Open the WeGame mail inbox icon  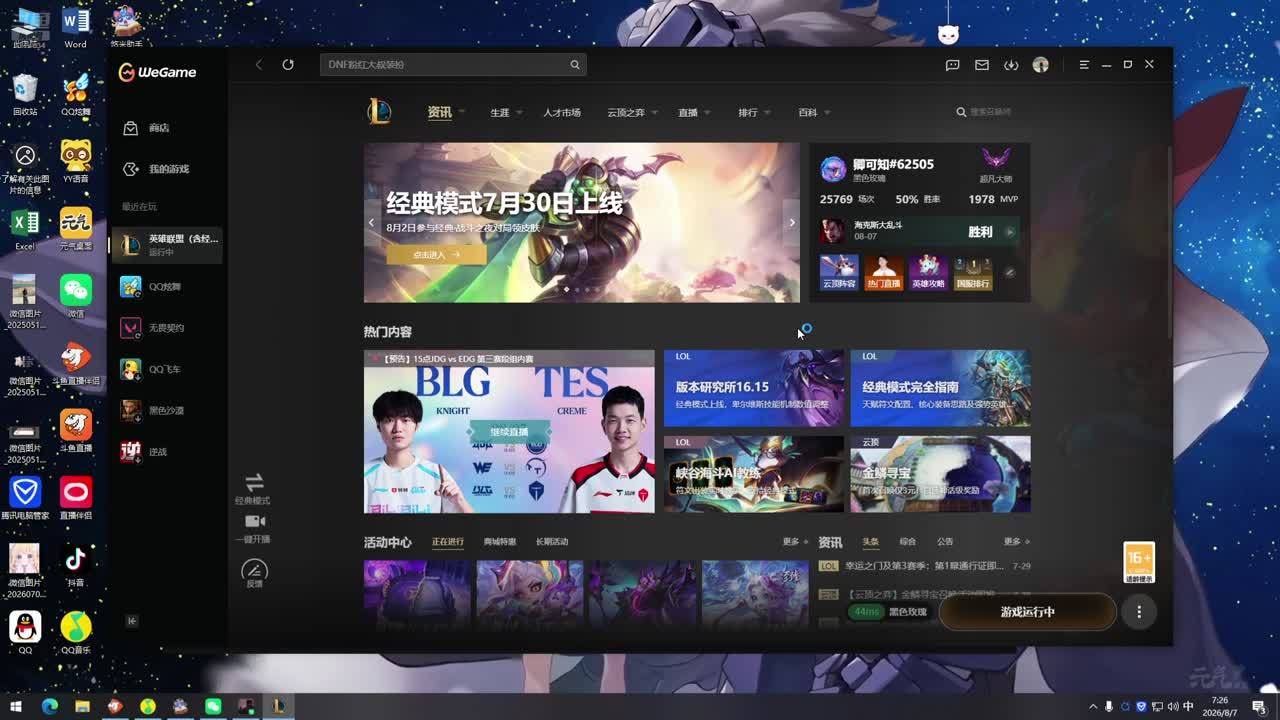pyautogui.click(x=982, y=65)
